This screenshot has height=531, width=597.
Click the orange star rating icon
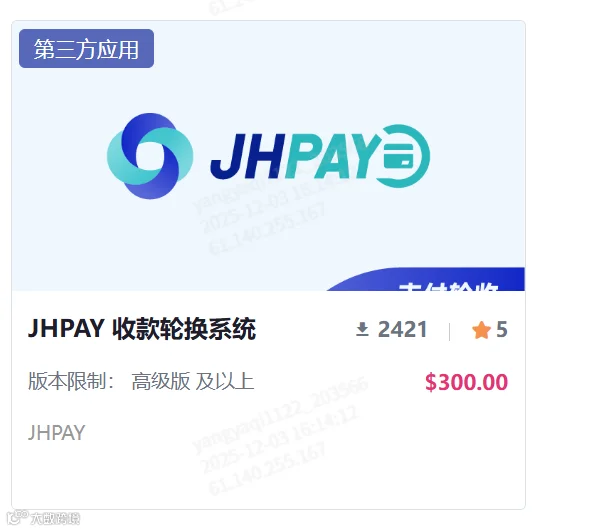[x=481, y=330]
